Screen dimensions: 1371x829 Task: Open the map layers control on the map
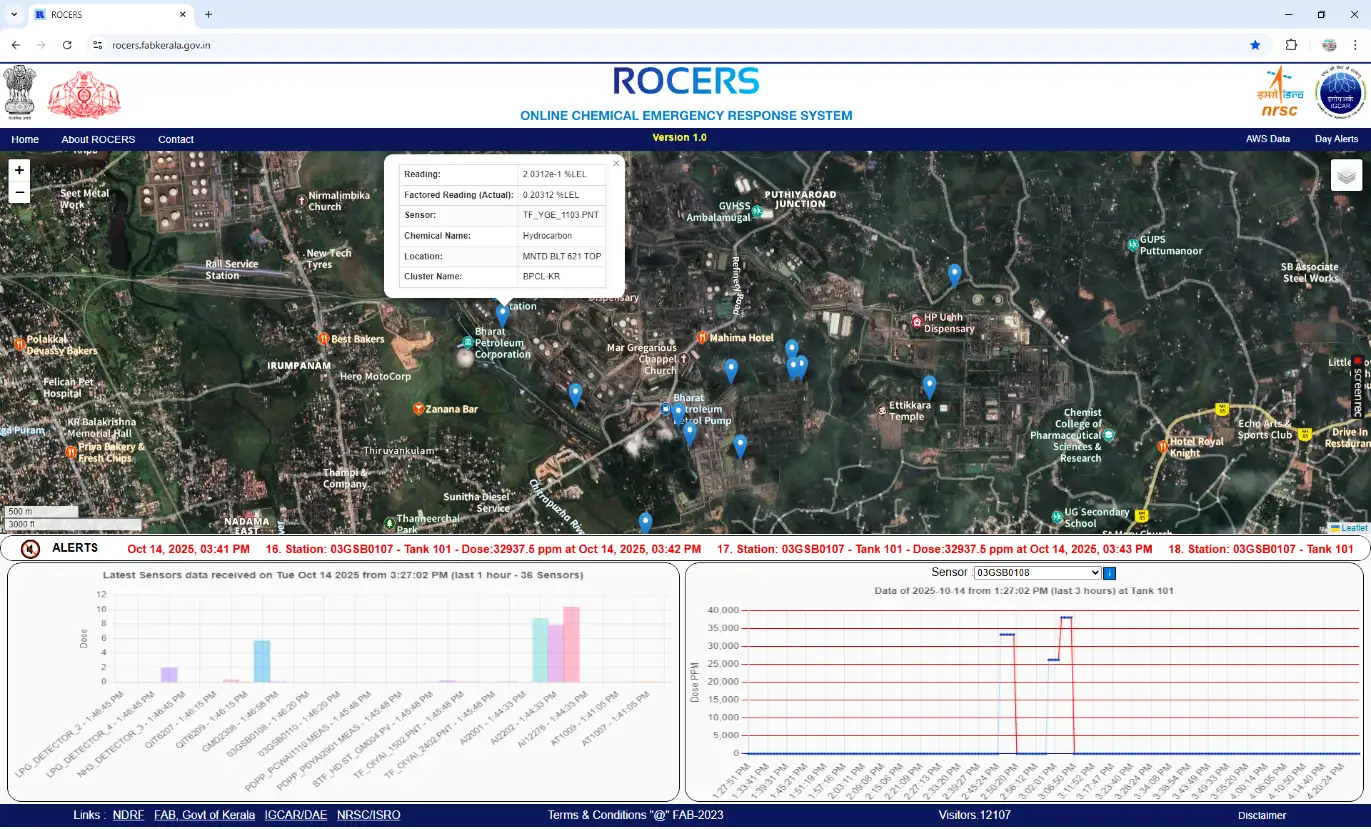[x=1346, y=175]
